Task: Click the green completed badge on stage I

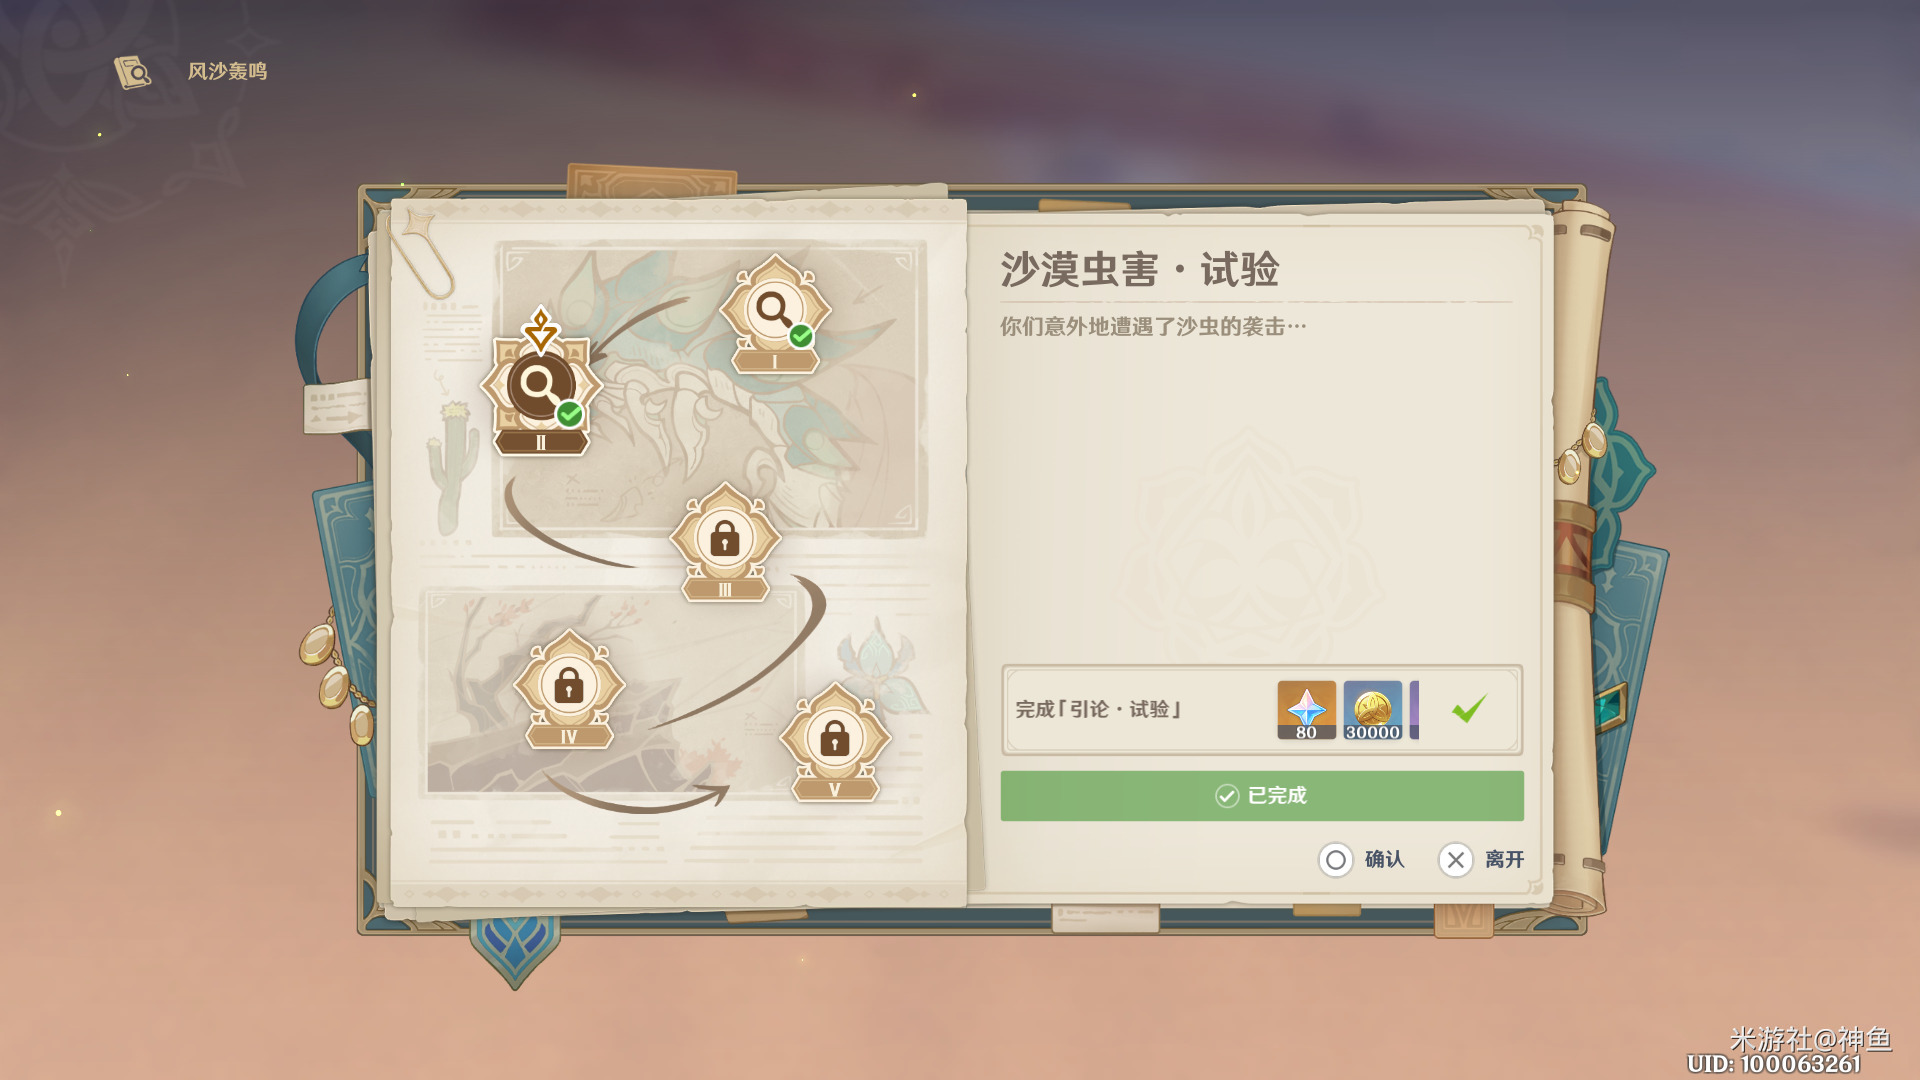Action: point(801,337)
